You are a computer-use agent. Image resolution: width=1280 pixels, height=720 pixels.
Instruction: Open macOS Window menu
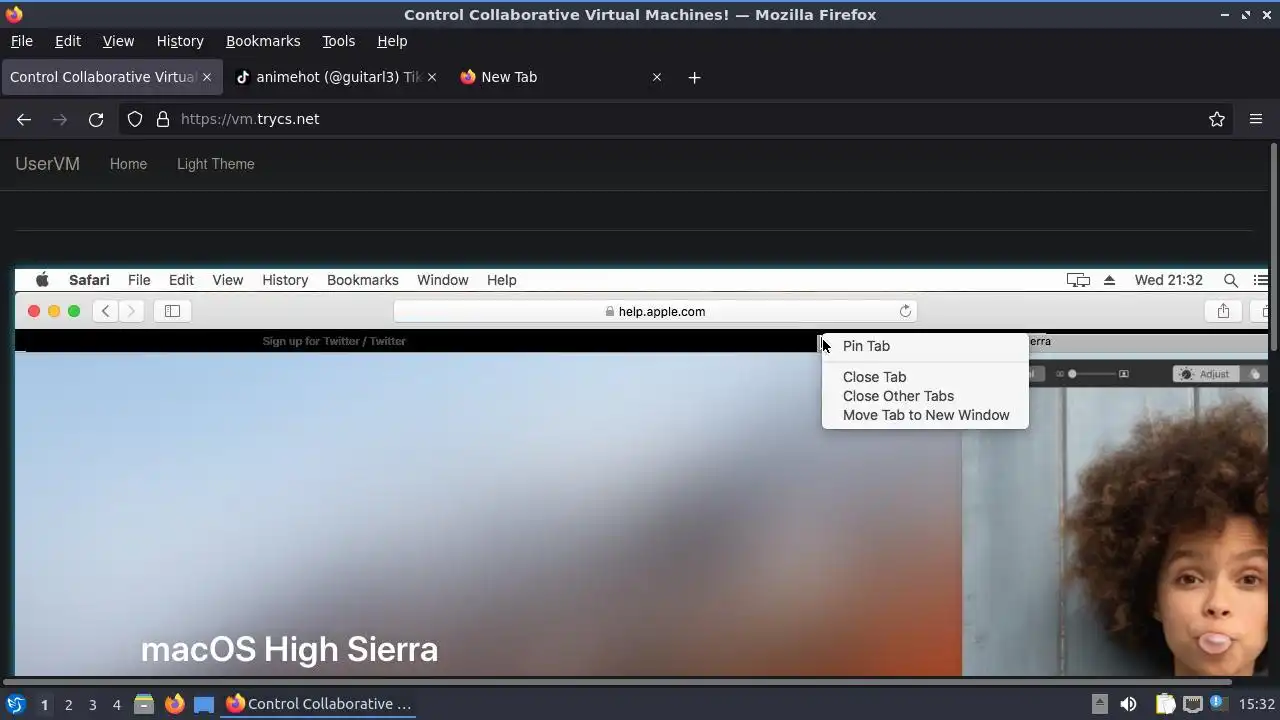443,280
